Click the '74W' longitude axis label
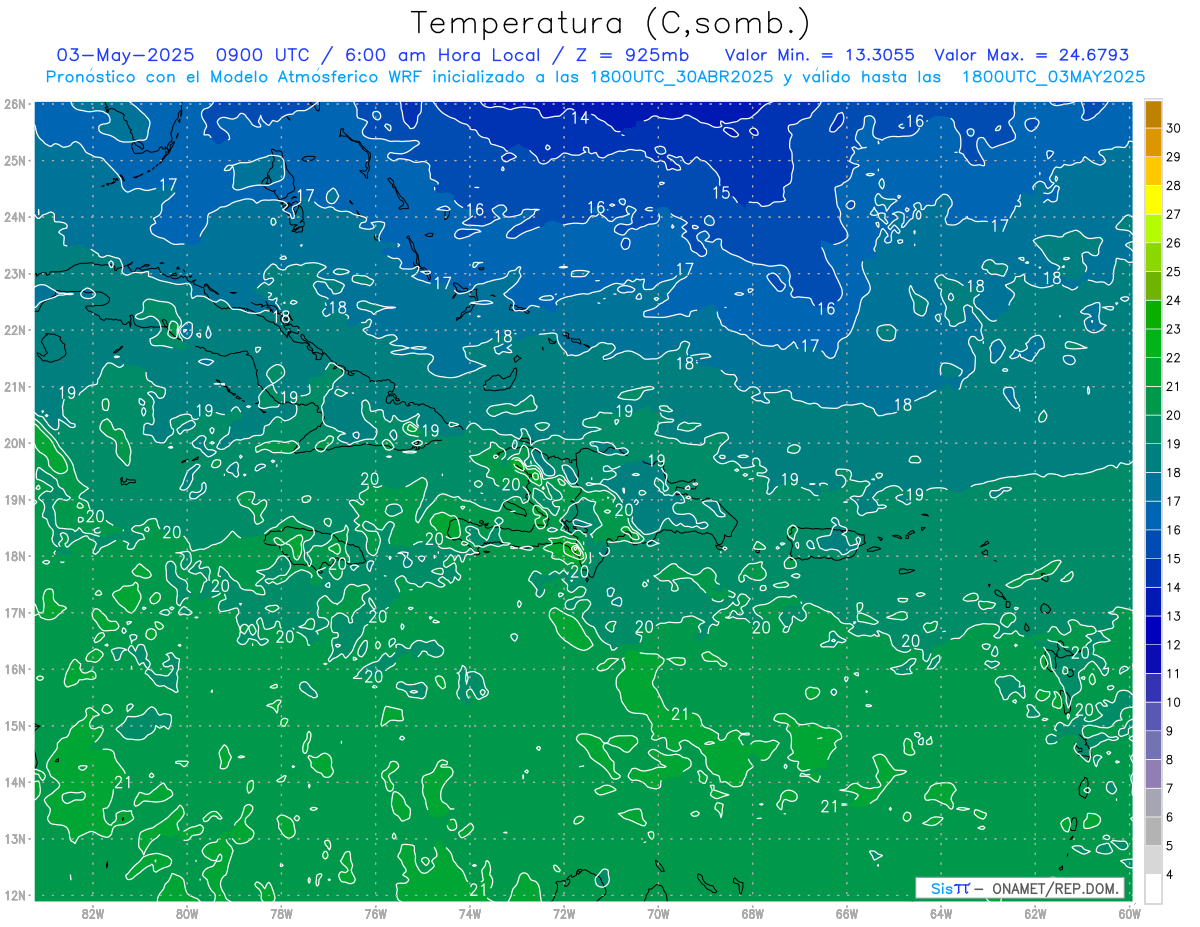The height and width of the screenshot is (927, 1200). pos(469,913)
